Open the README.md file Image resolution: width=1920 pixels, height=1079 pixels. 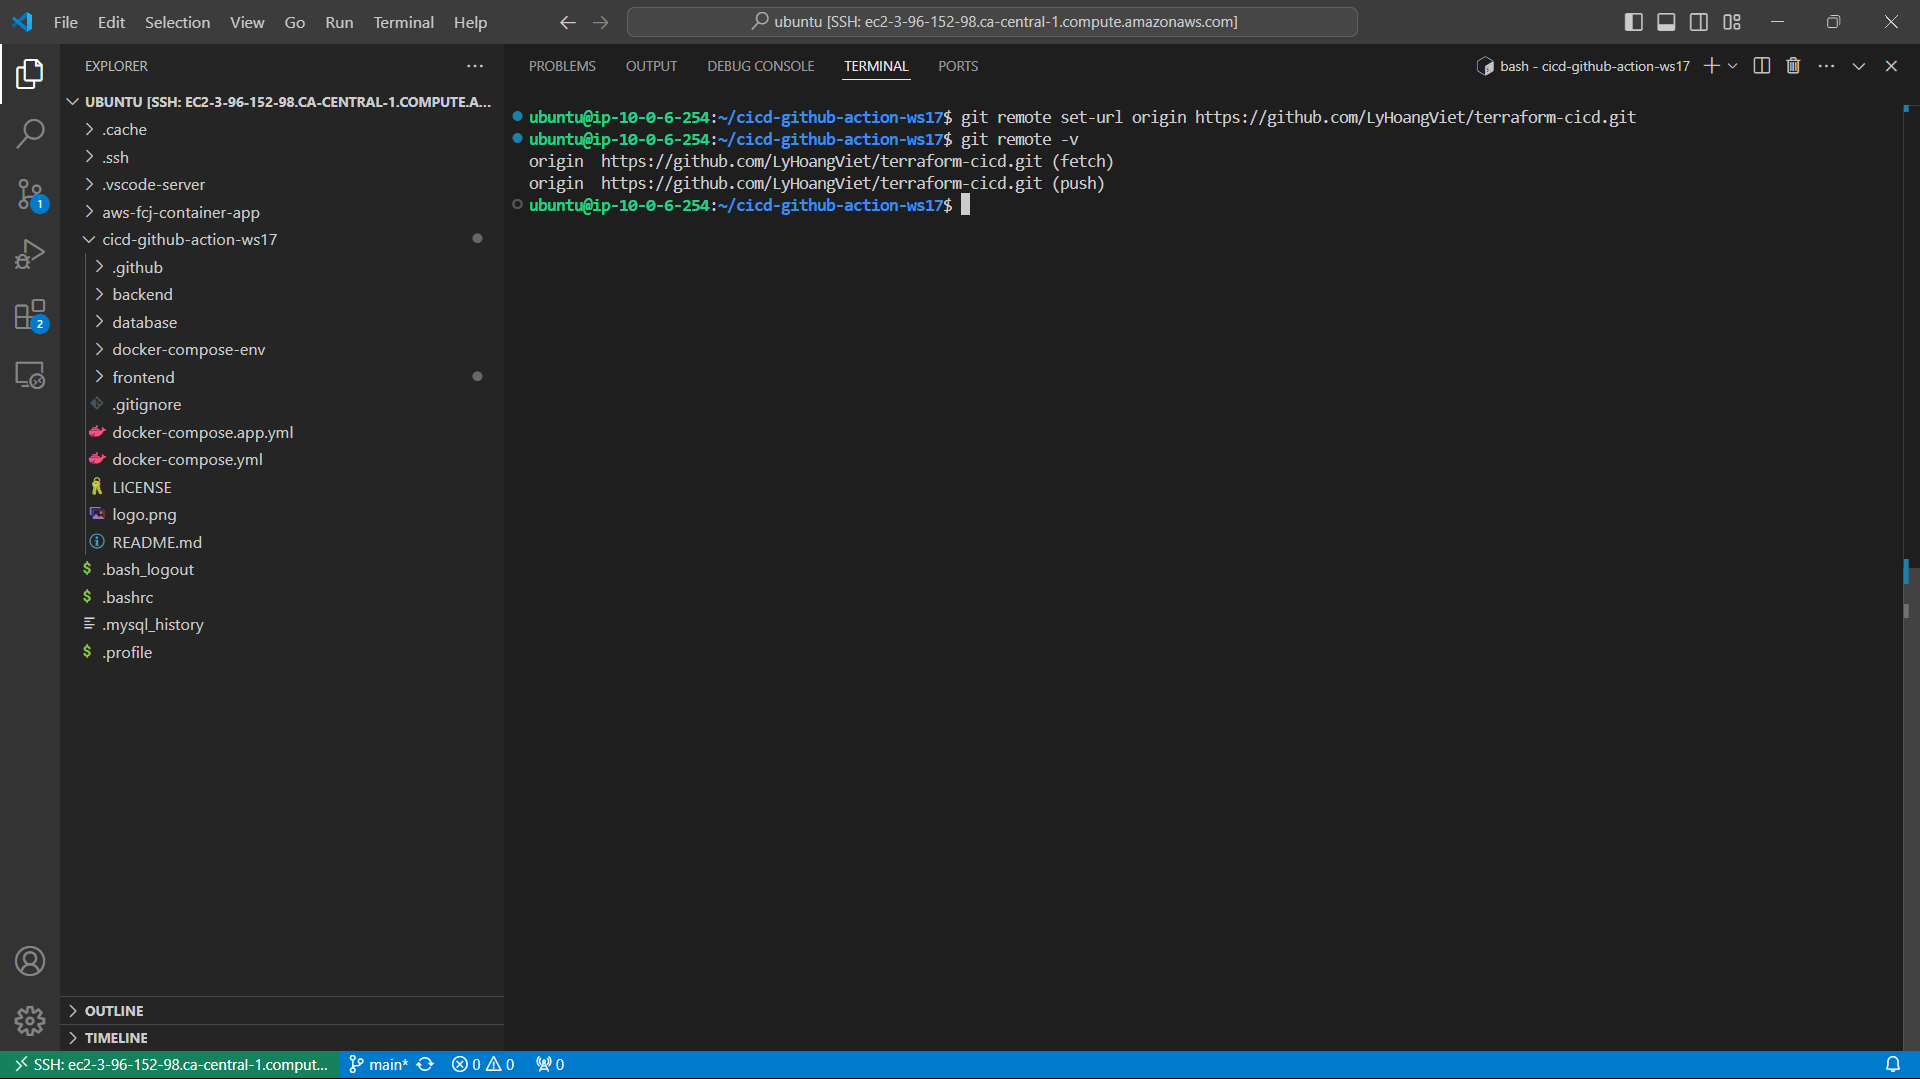tap(280, 542)
